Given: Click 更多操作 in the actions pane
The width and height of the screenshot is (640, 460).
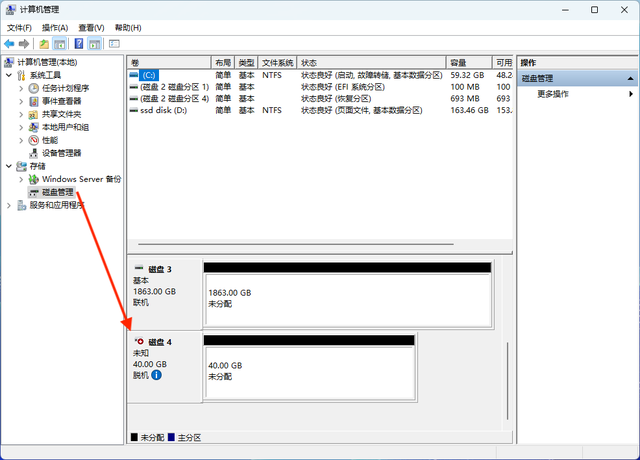Looking at the screenshot, I should coord(553,94).
